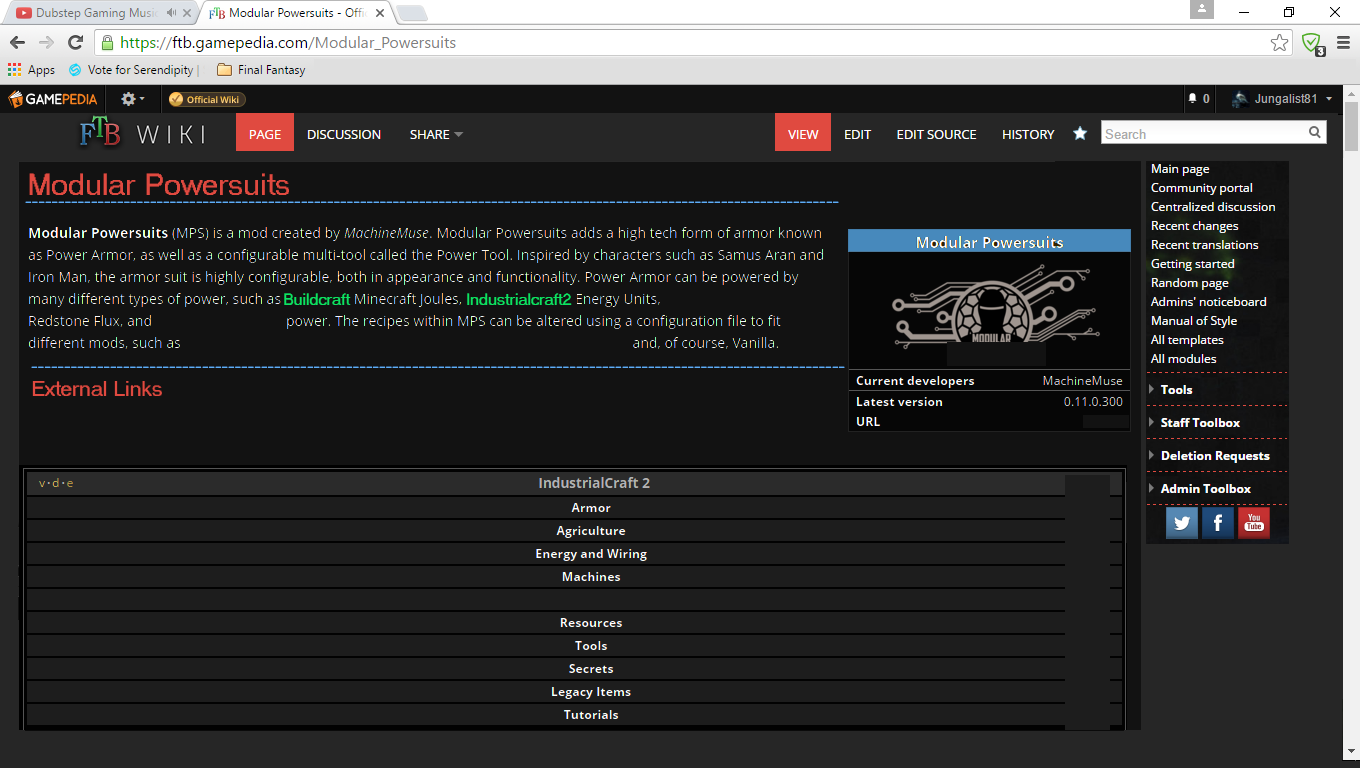Viewport: 1360px width, 768px height.
Task: Open the Industrialcraft2 link
Action: (x=519, y=299)
